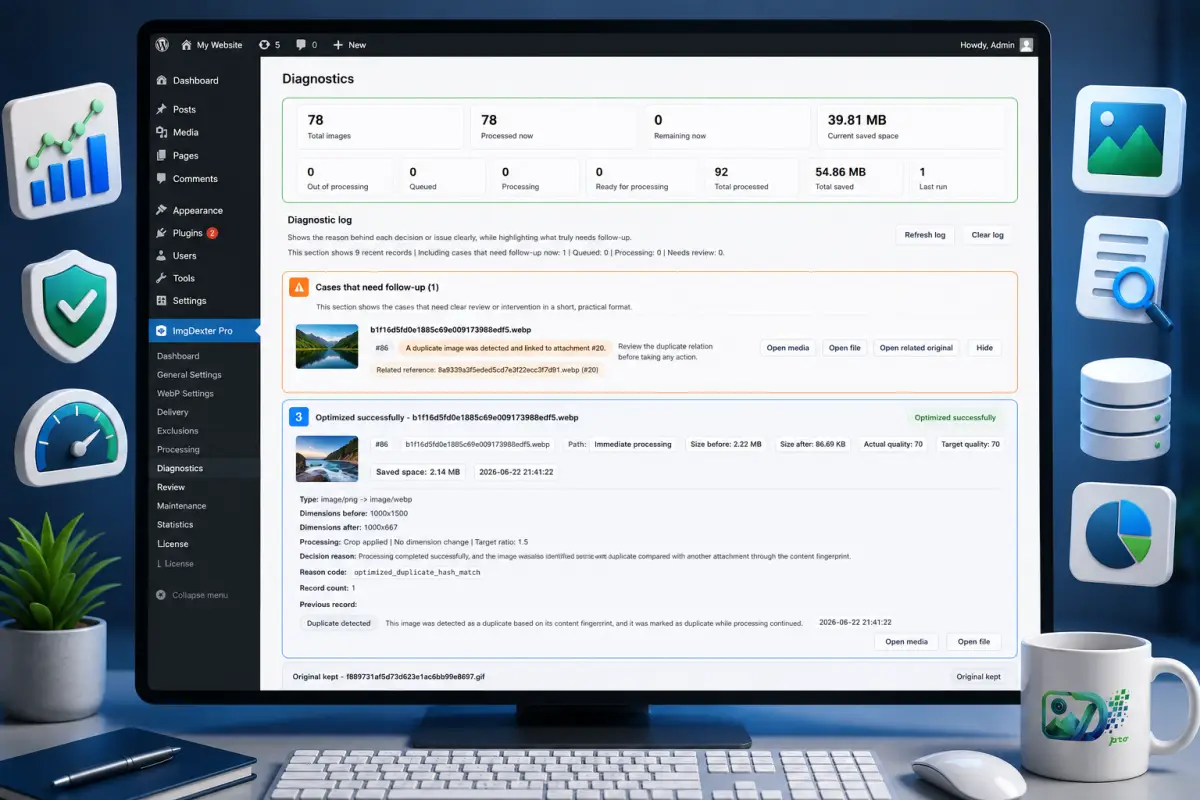Click the Posts pin icon
This screenshot has width=1200, height=800.
162,109
